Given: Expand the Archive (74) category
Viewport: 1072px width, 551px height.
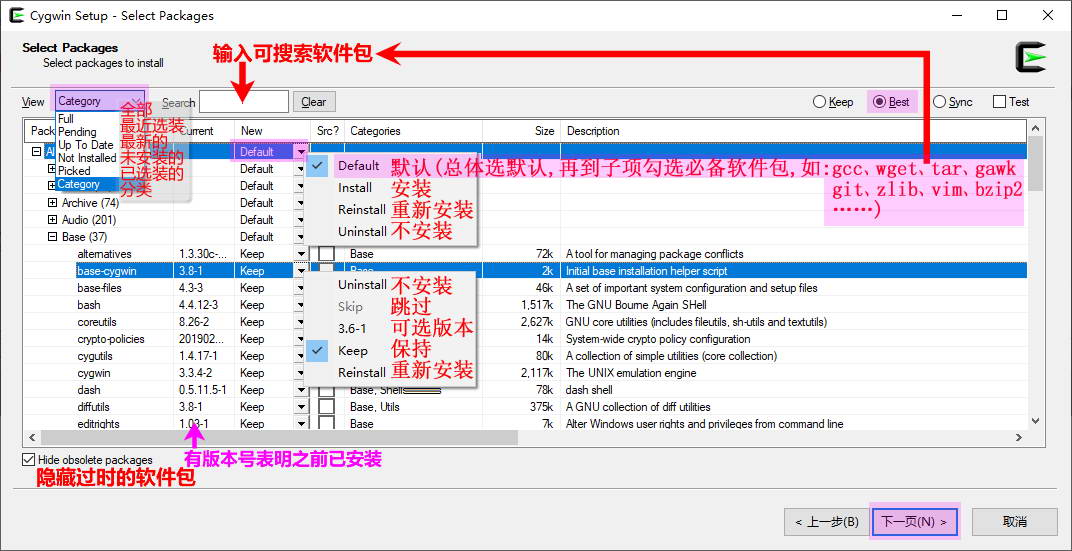Looking at the screenshot, I should click(53, 203).
